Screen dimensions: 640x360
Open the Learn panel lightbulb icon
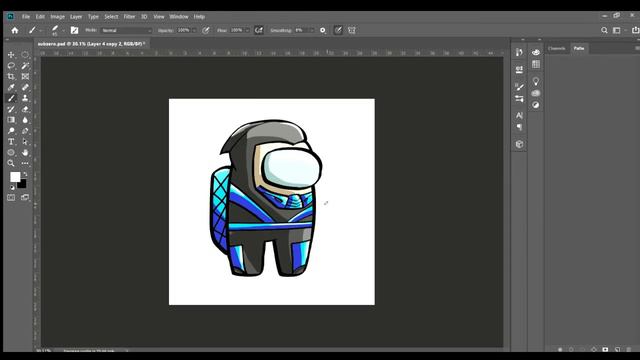(x=536, y=81)
